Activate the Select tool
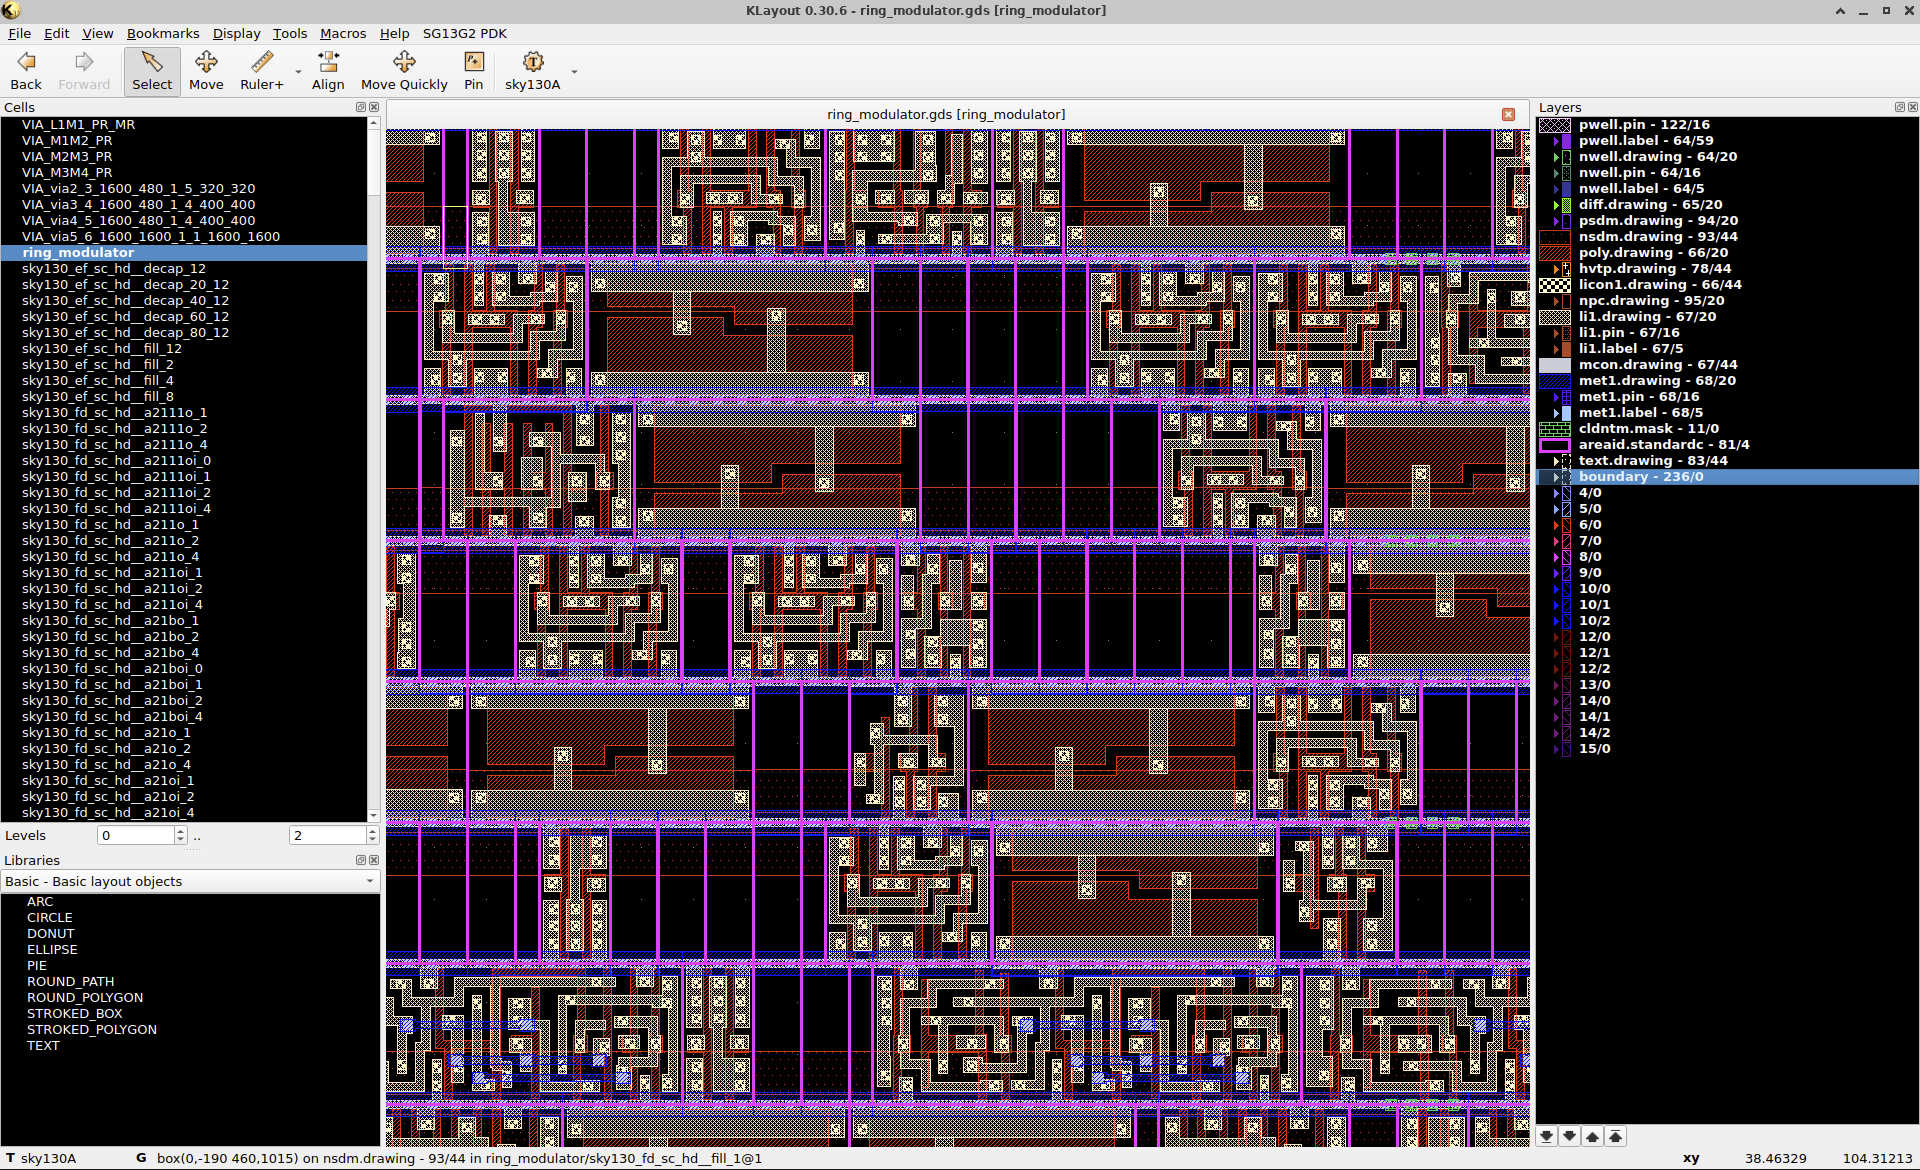 (151, 70)
